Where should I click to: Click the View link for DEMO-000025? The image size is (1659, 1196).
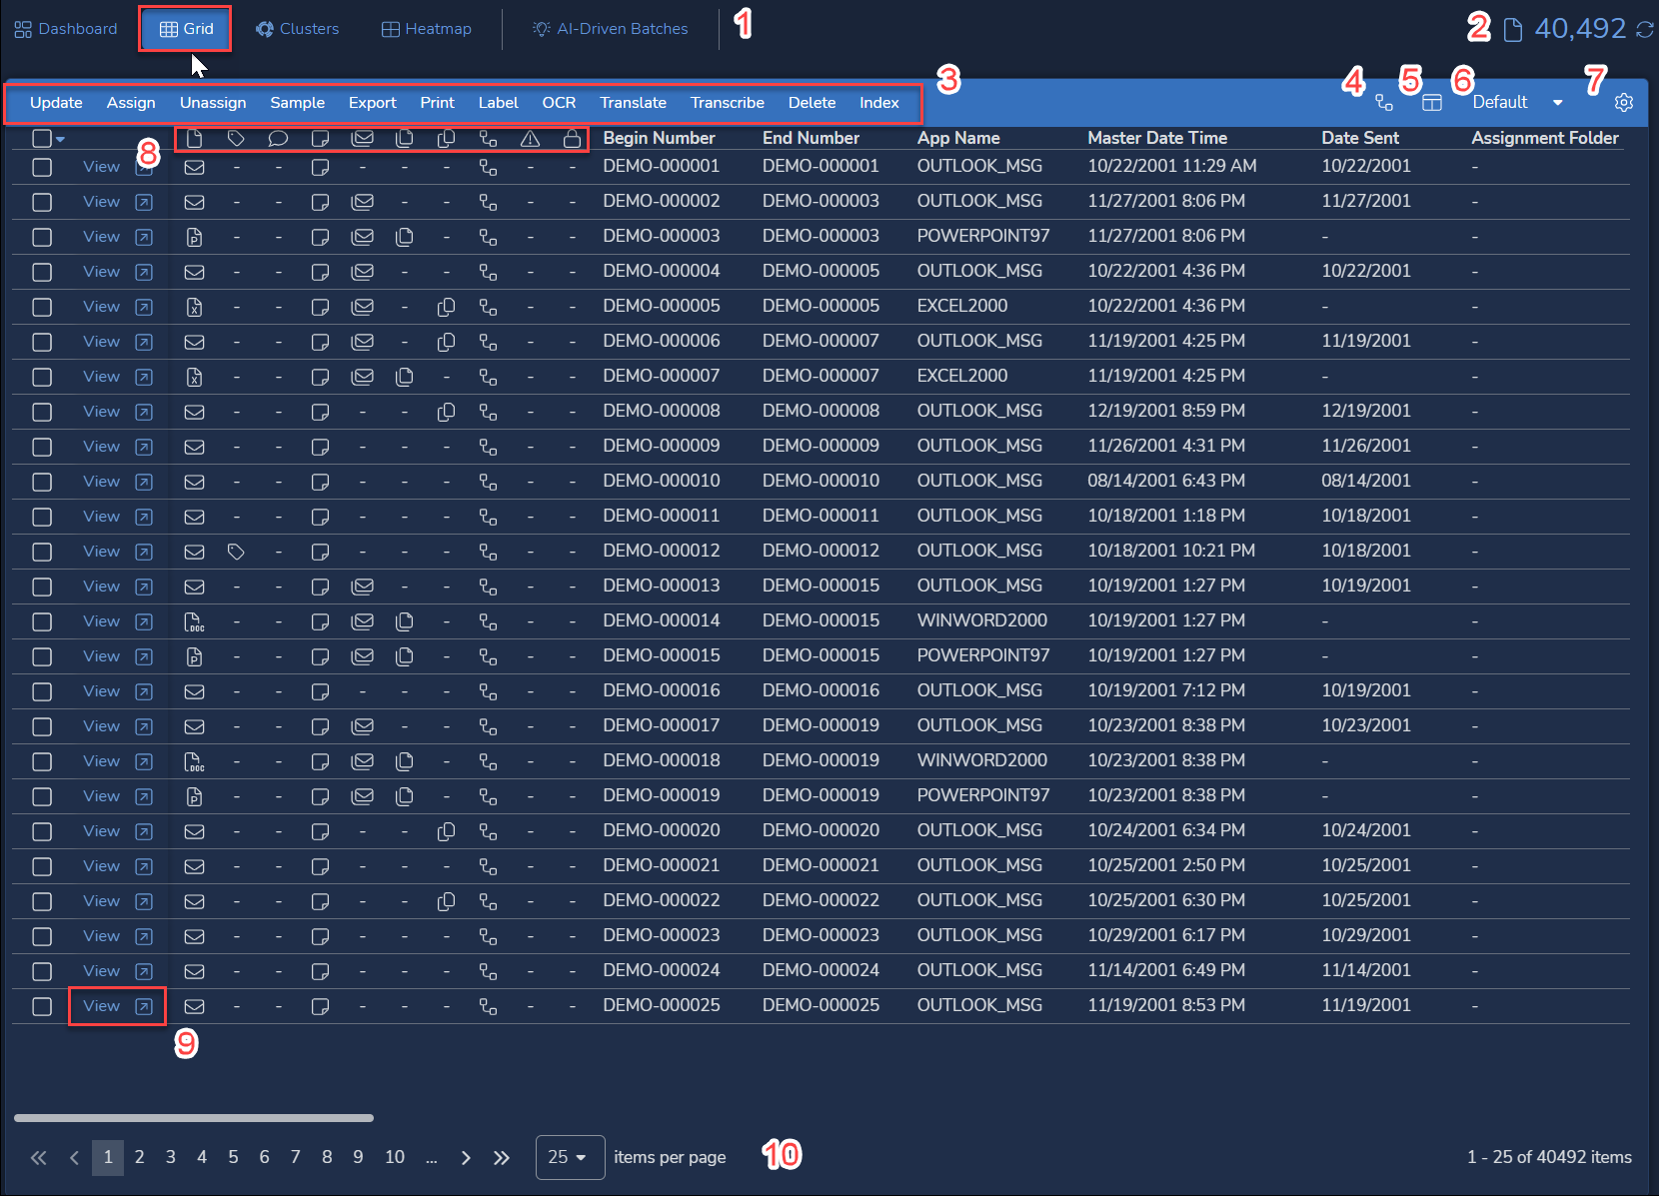click(101, 1006)
